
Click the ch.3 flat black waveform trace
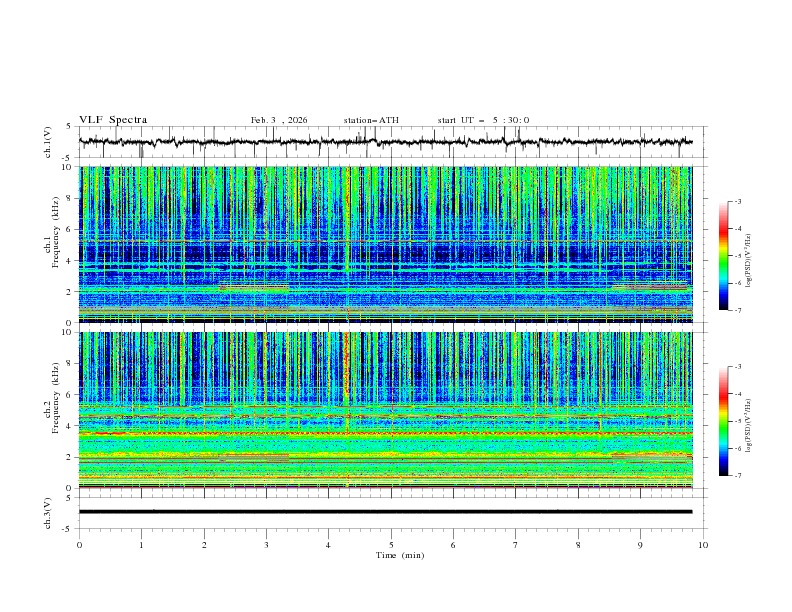click(x=385, y=512)
